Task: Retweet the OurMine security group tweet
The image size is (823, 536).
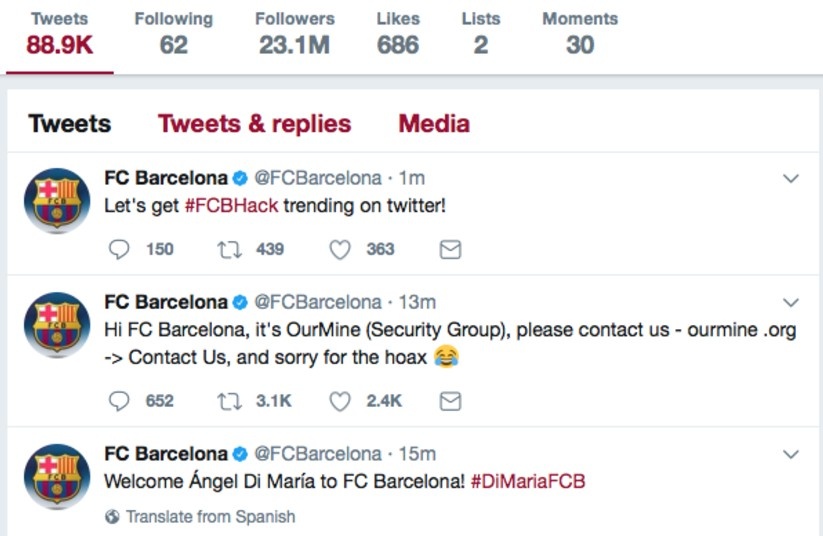Action: click(229, 401)
